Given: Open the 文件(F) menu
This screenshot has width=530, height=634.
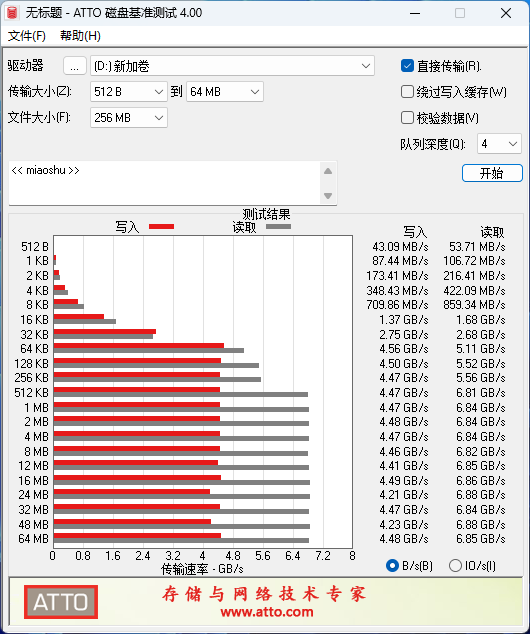Looking at the screenshot, I should pos(27,36).
